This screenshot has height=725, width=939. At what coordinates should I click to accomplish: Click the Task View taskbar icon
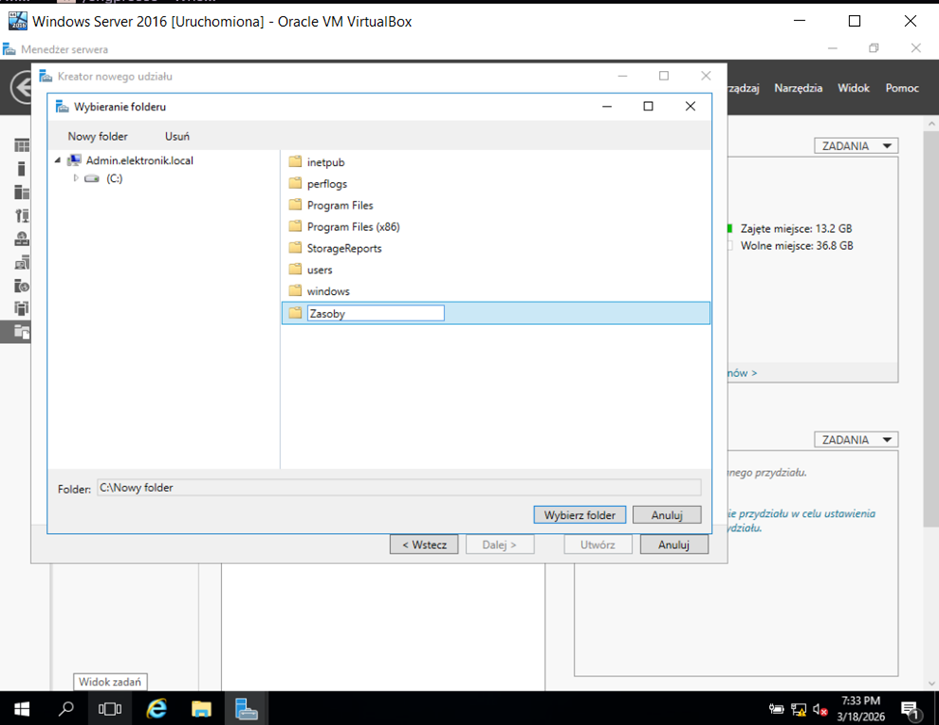(110, 709)
